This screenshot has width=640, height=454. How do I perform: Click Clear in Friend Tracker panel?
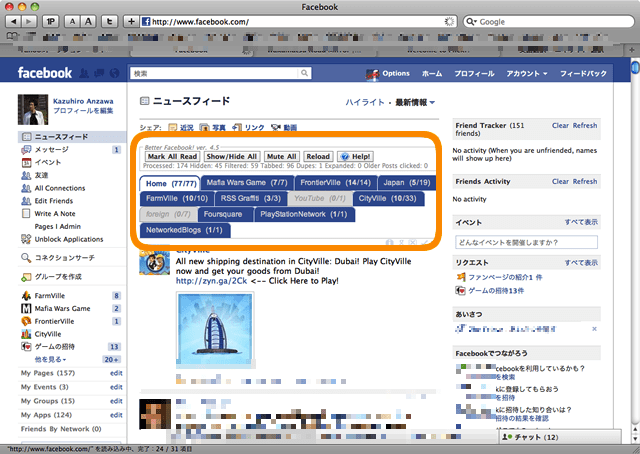pos(560,125)
